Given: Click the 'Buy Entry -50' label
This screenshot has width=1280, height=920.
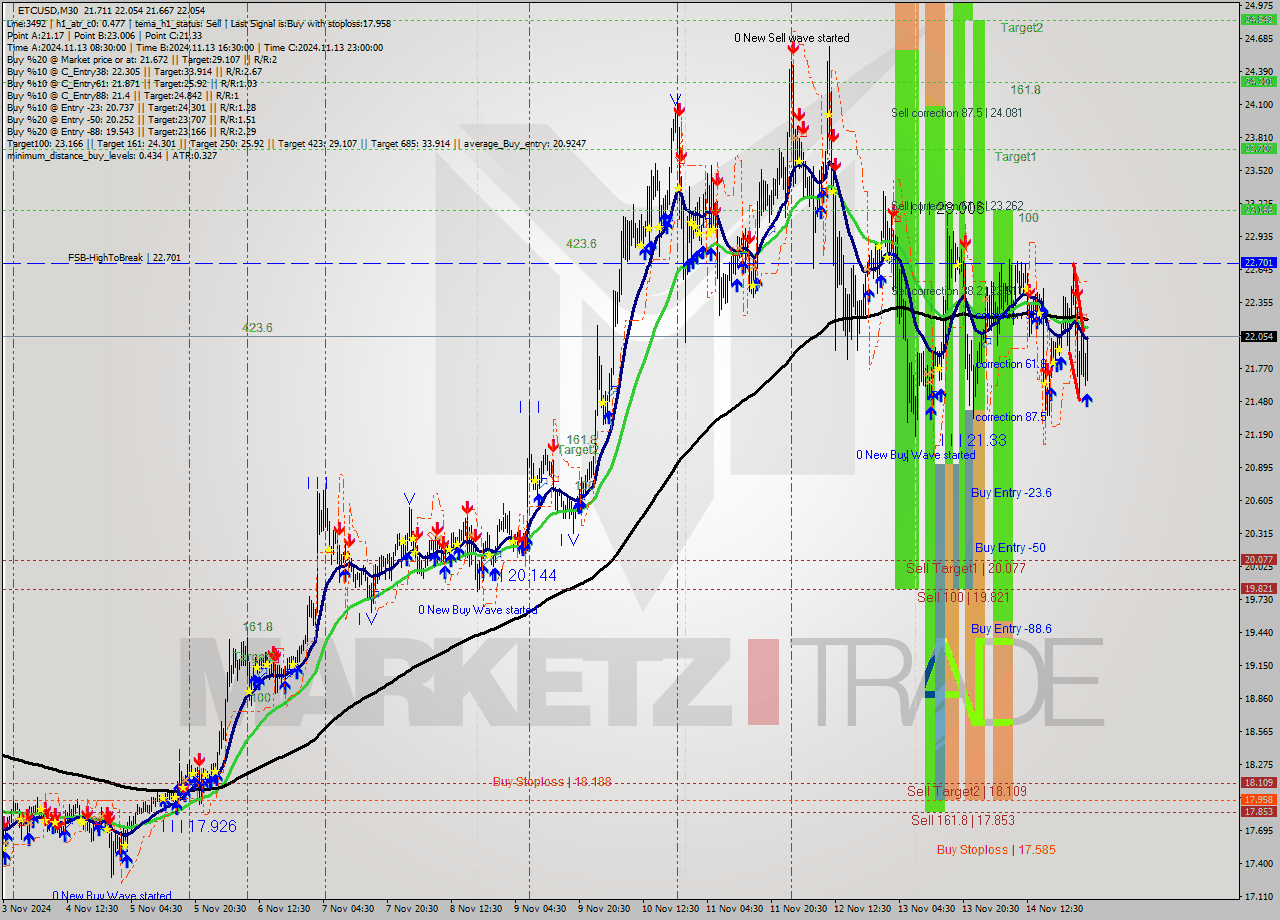Looking at the screenshot, I should tap(1010, 548).
